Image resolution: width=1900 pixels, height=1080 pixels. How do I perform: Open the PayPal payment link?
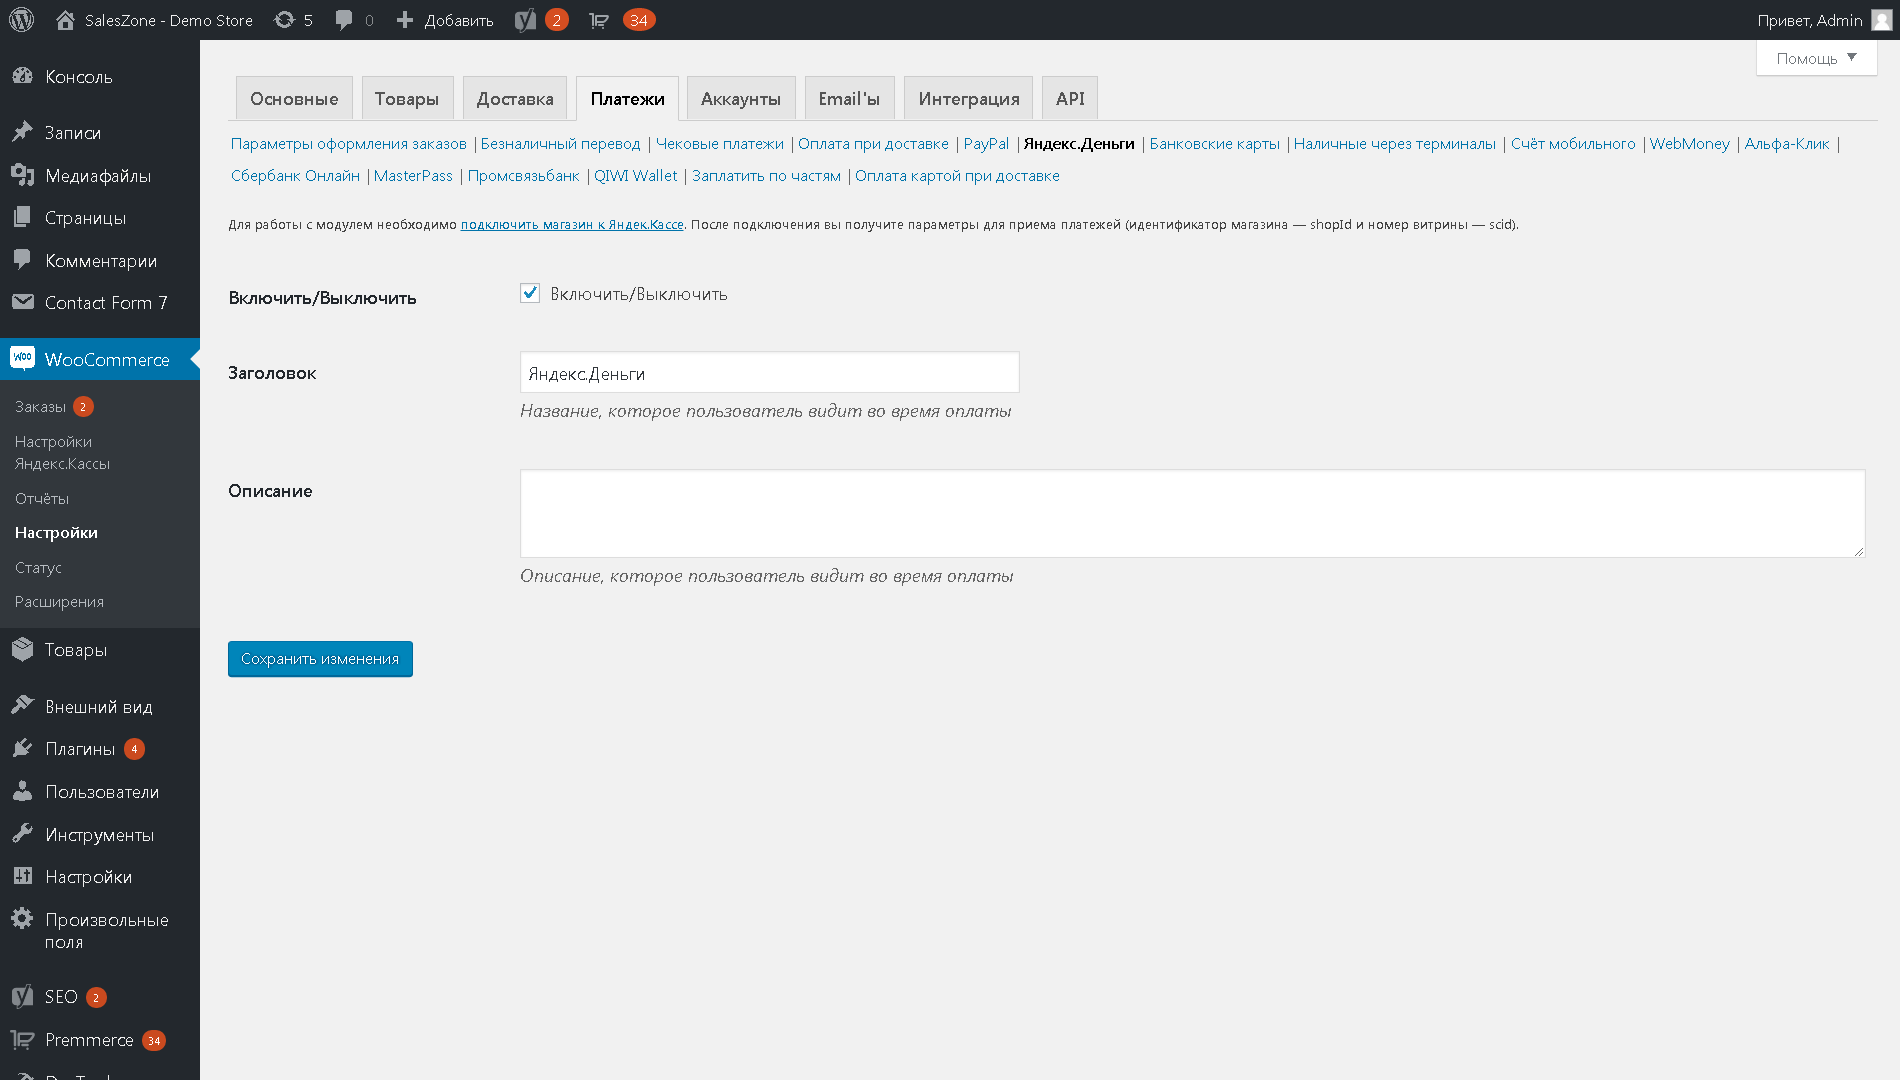tap(986, 144)
